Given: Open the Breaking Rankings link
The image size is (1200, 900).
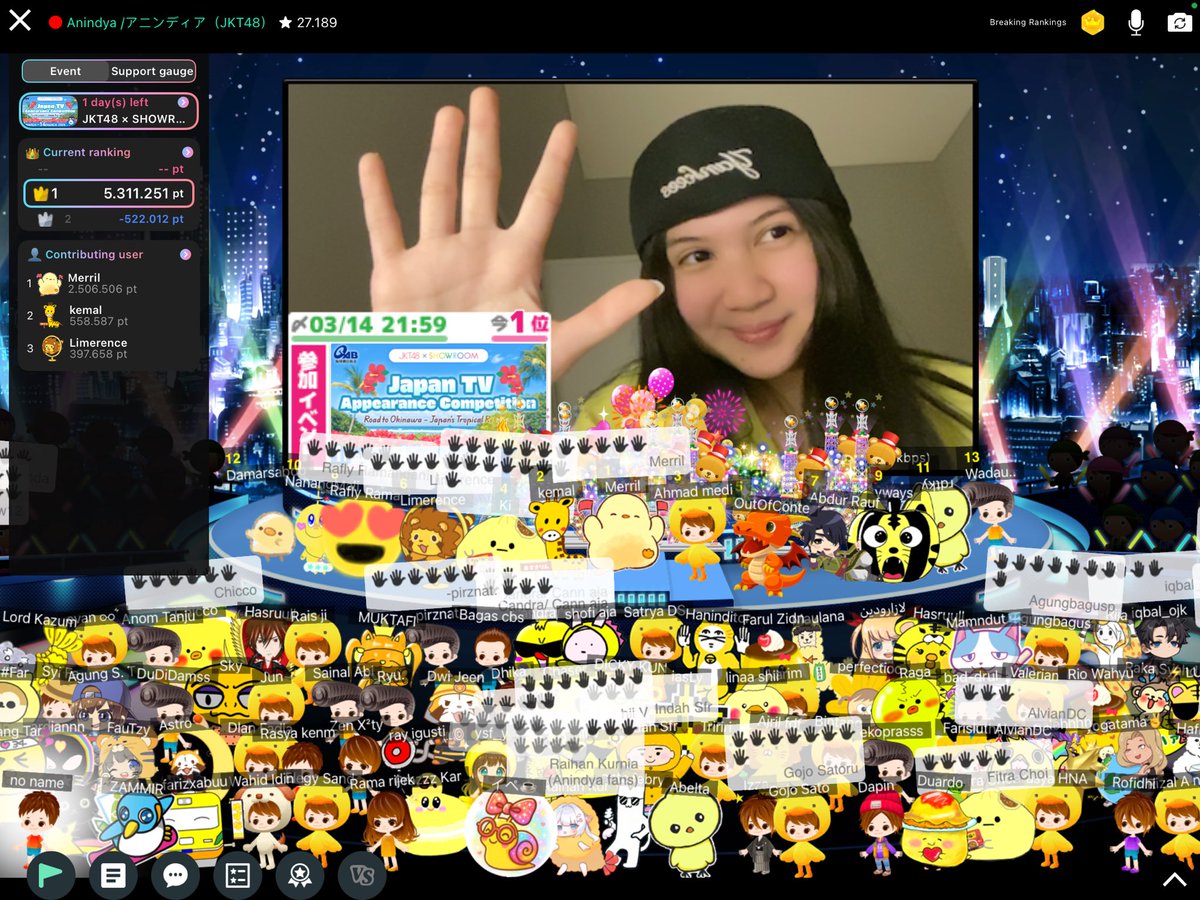Looking at the screenshot, I should click(1028, 22).
